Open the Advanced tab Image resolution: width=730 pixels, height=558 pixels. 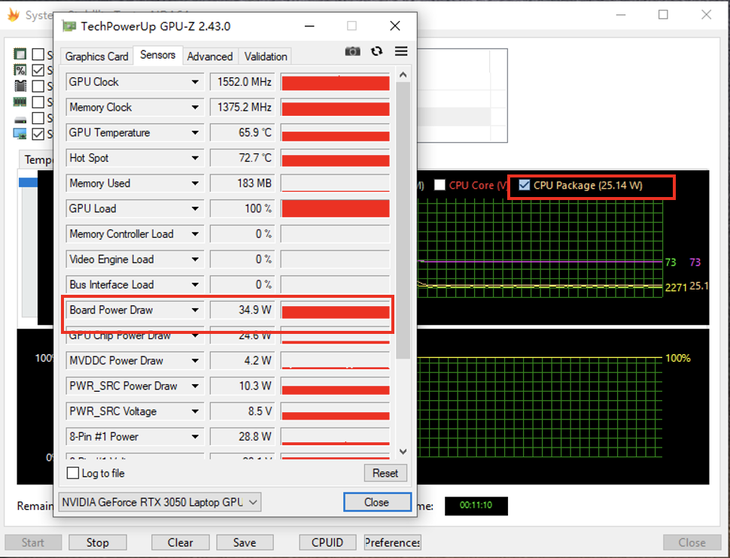[x=210, y=57]
